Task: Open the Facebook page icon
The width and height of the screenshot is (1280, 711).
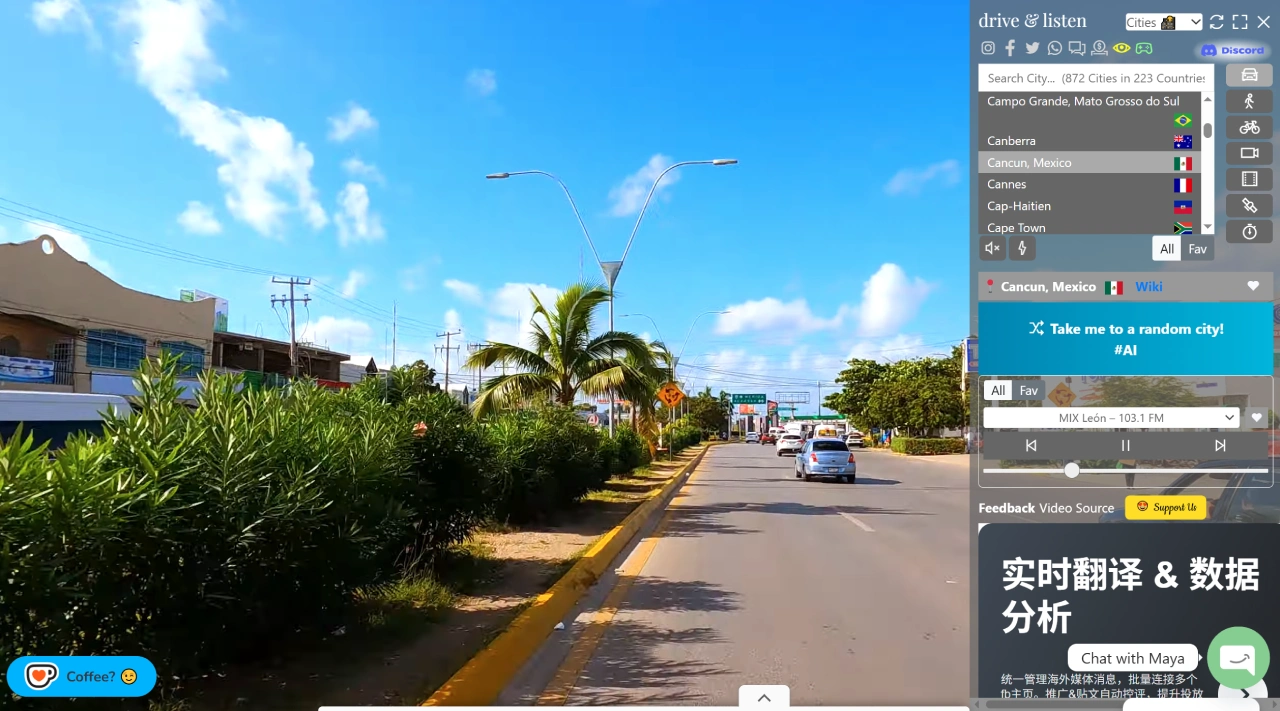Action: [x=1010, y=48]
